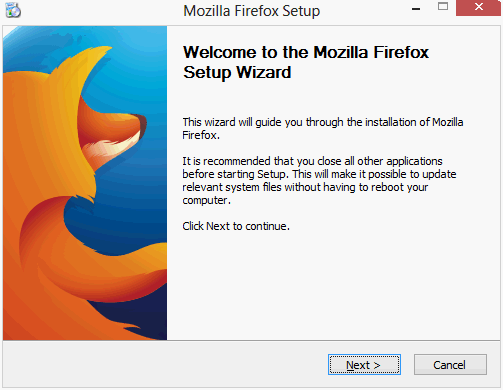Open the installer icon system menu
Screen dimensions: 503x390
click(x=13, y=10)
